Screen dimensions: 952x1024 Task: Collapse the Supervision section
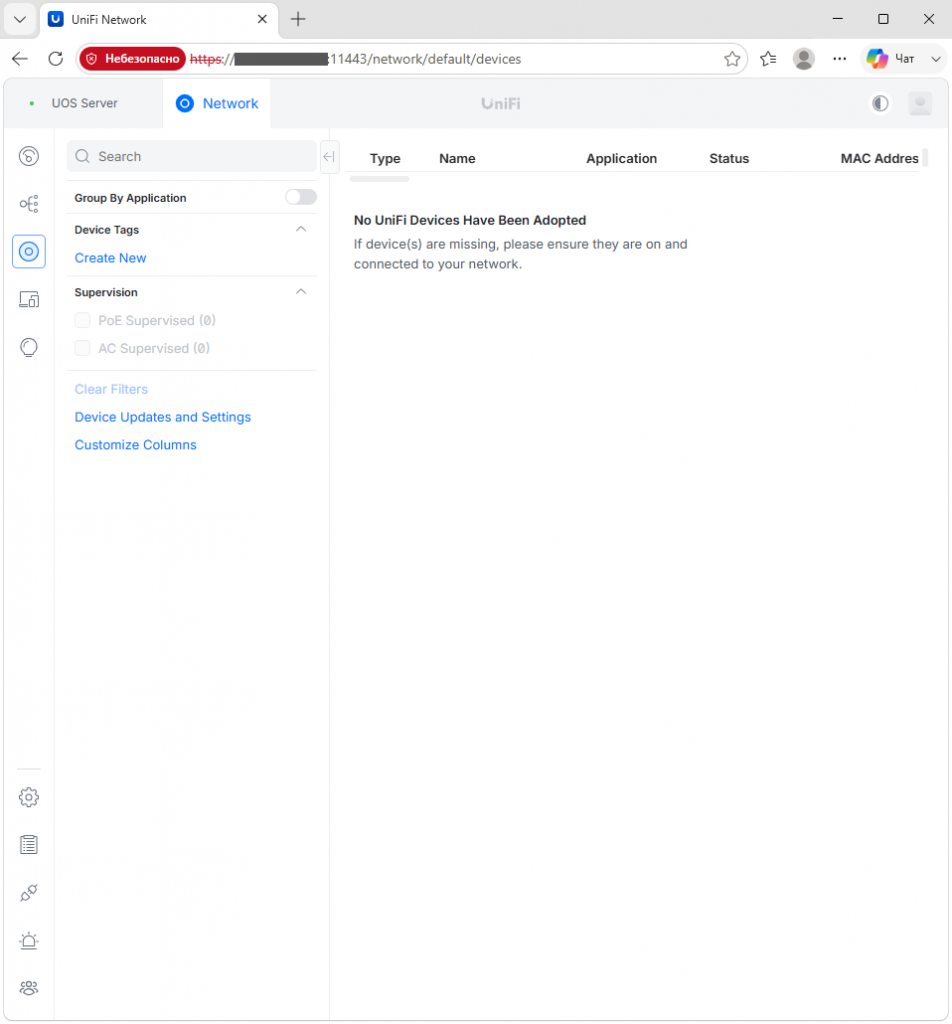301,292
